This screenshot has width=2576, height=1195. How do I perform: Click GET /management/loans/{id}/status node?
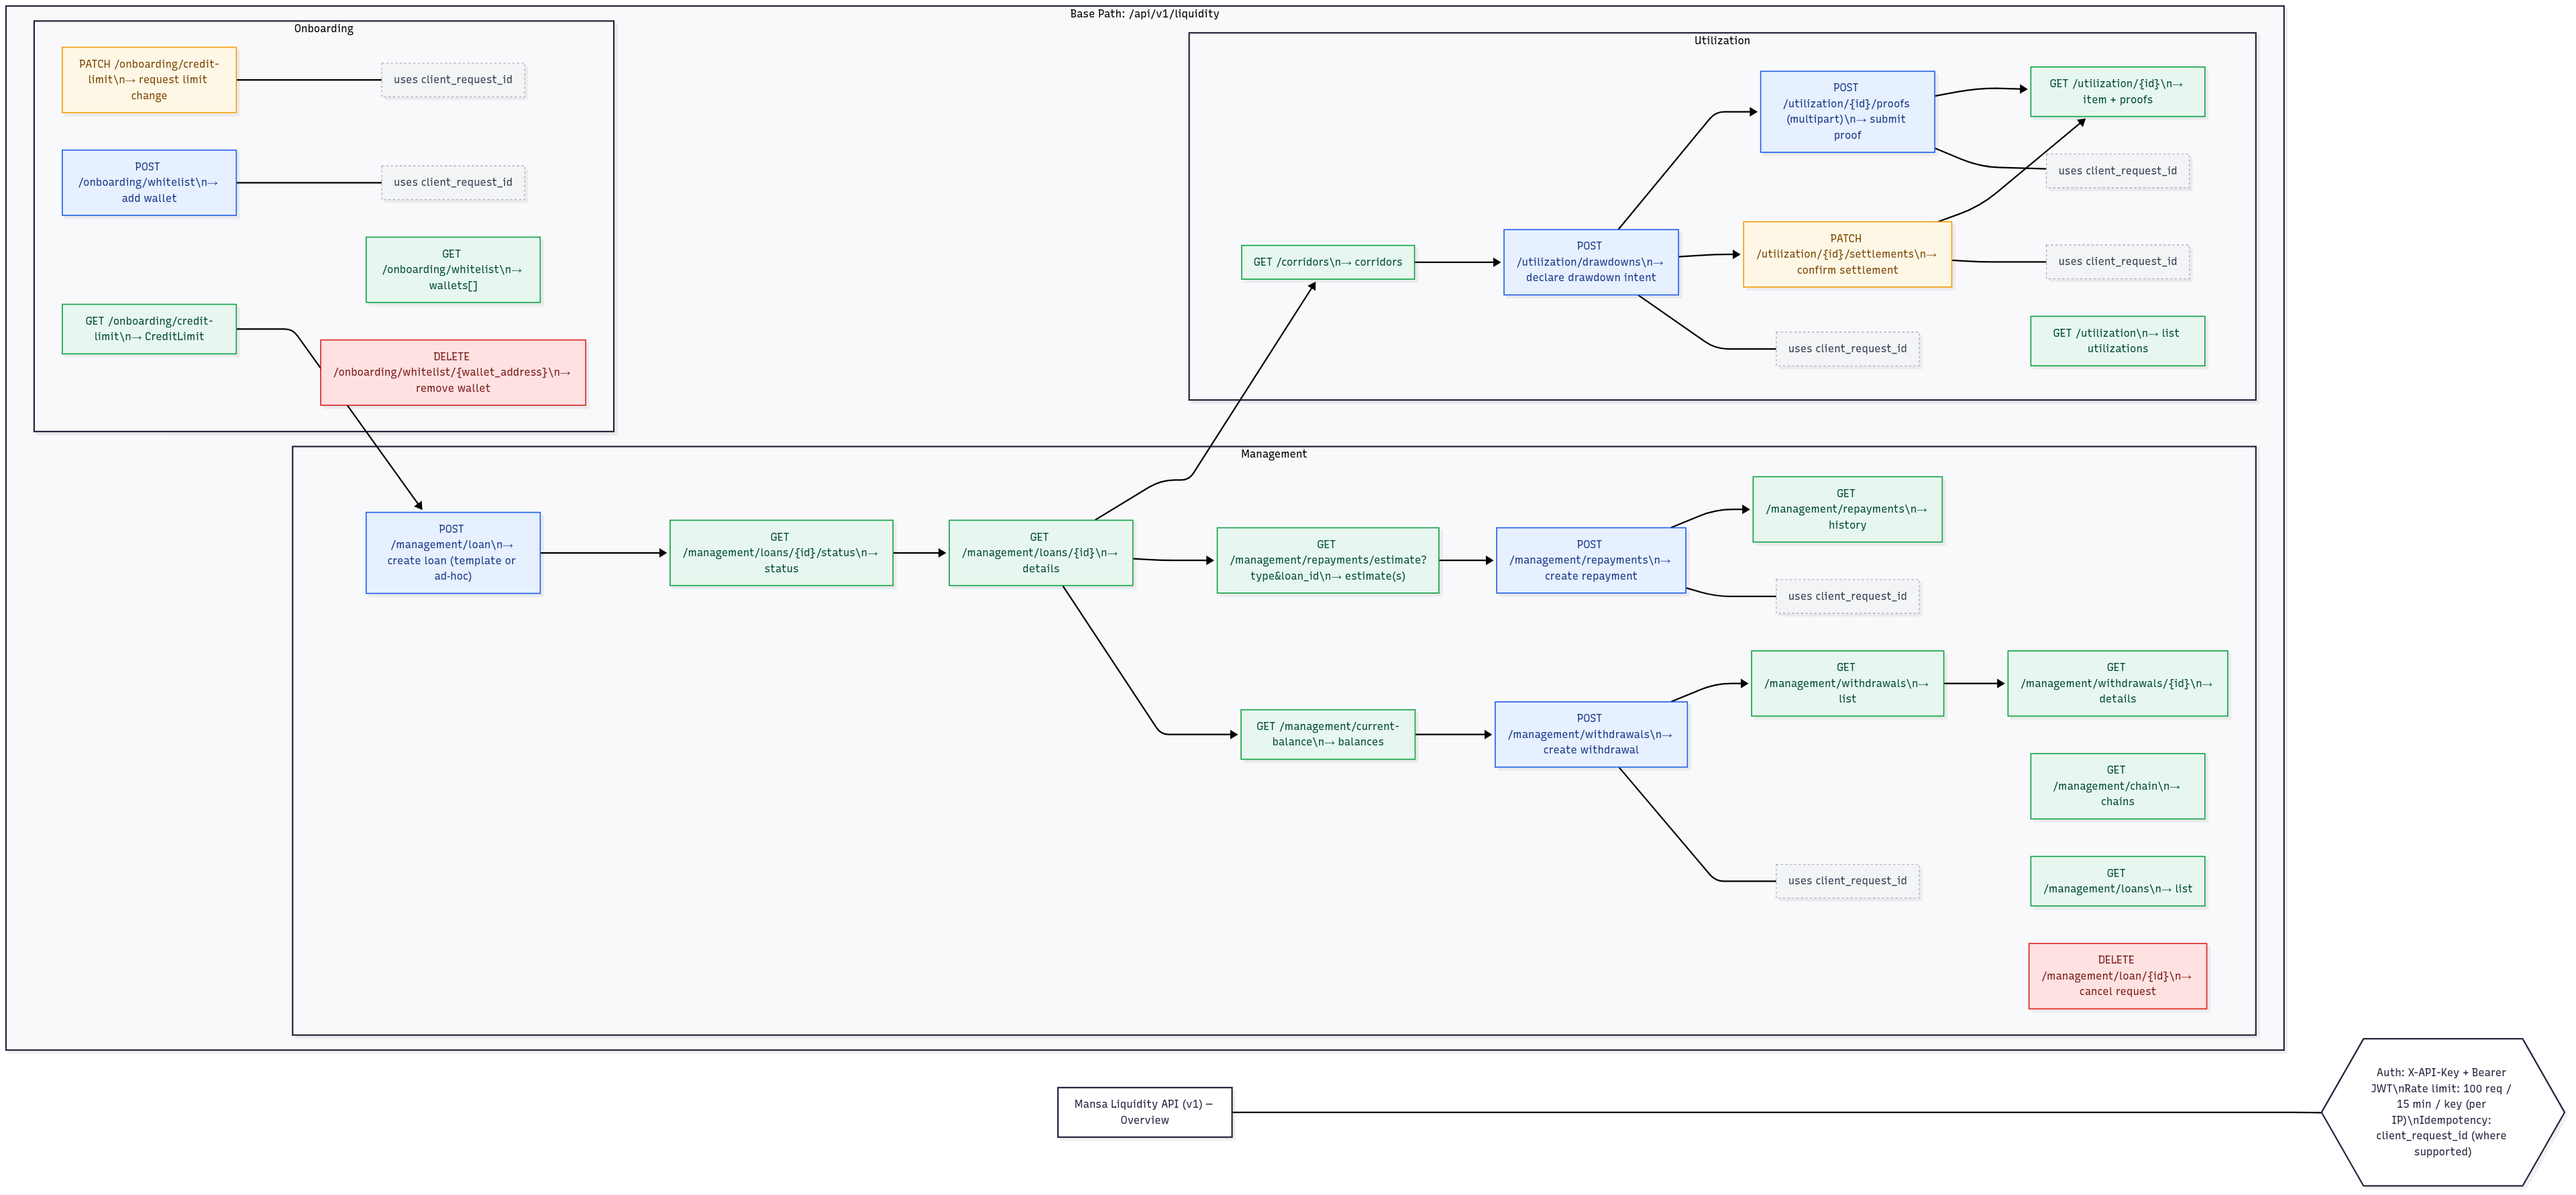(x=781, y=553)
